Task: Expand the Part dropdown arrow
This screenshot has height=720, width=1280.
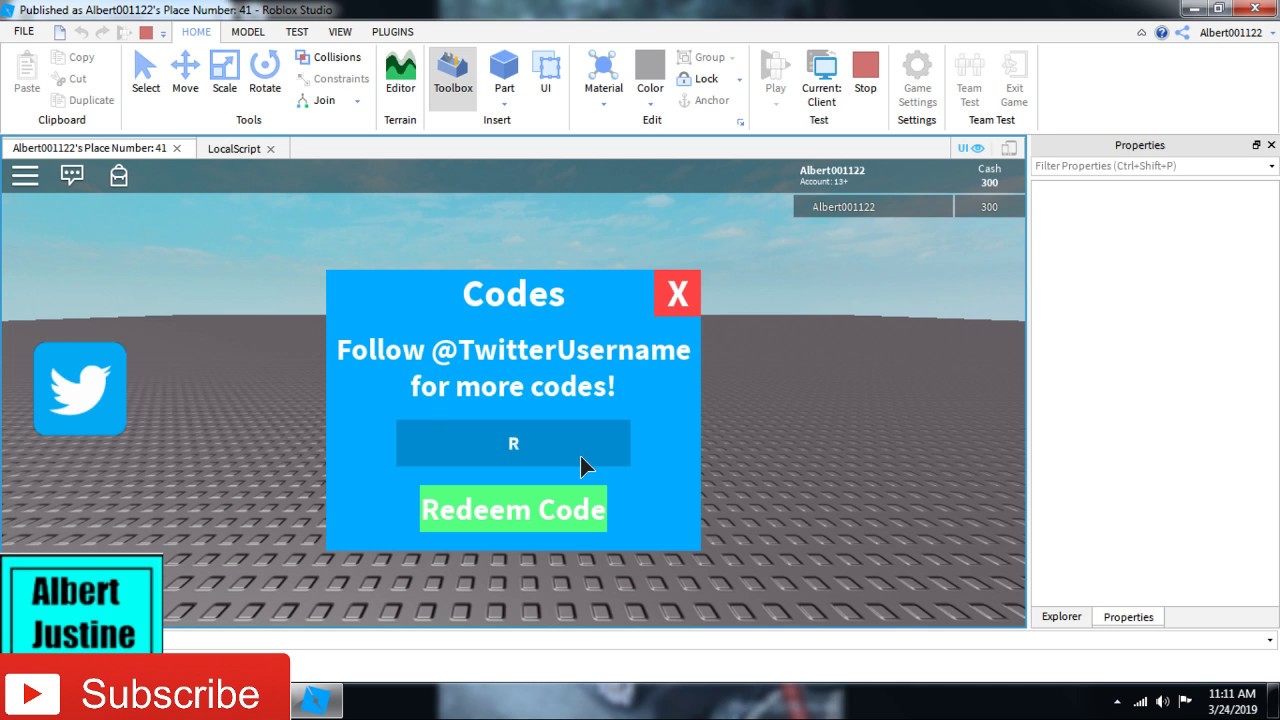Action: pyautogui.click(x=504, y=104)
